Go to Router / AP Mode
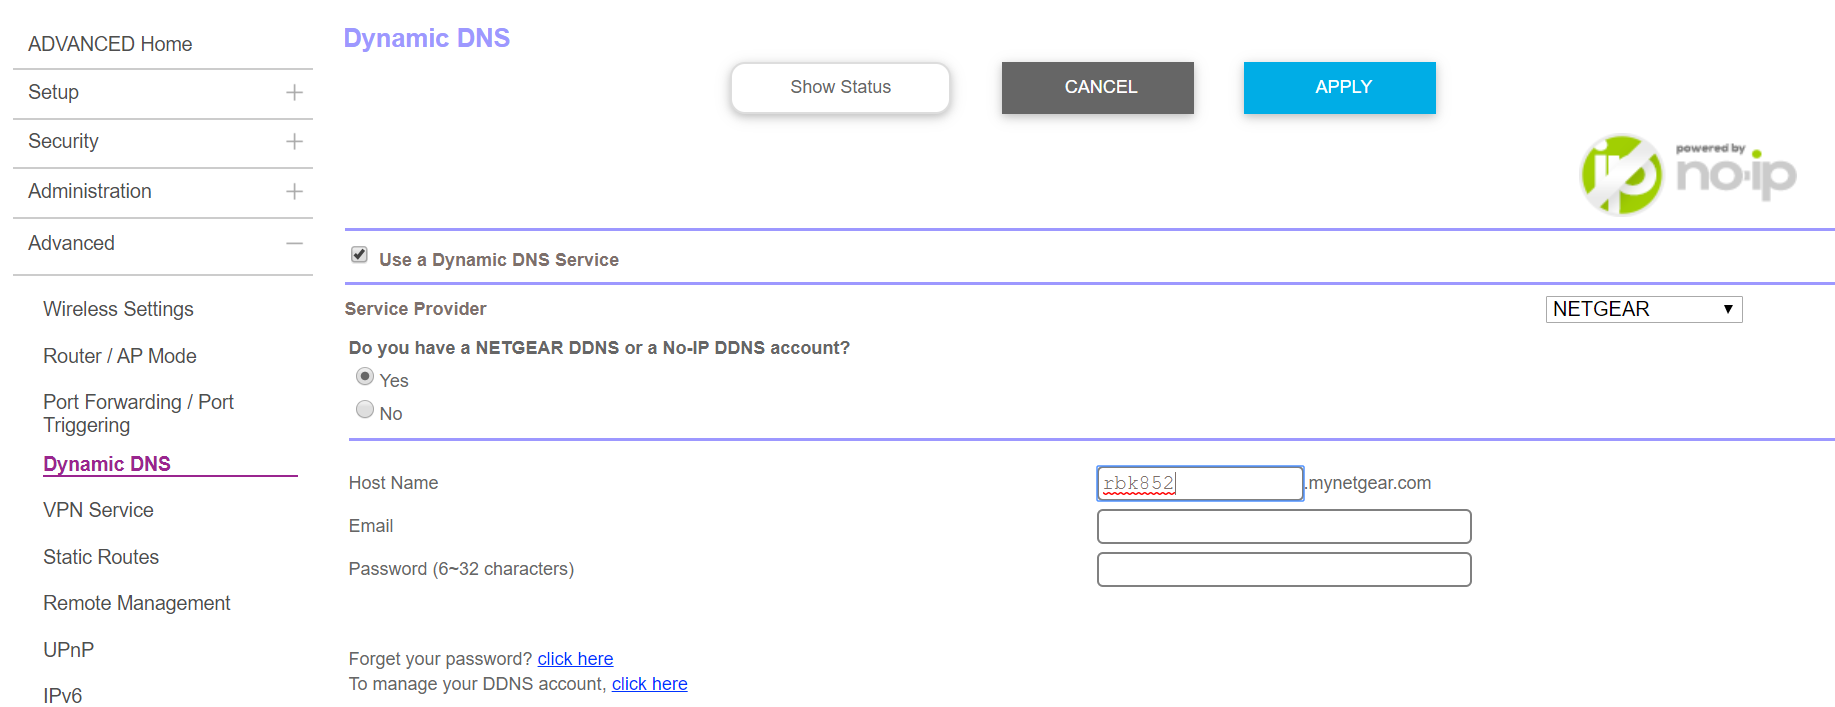1835x707 pixels. point(120,356)
